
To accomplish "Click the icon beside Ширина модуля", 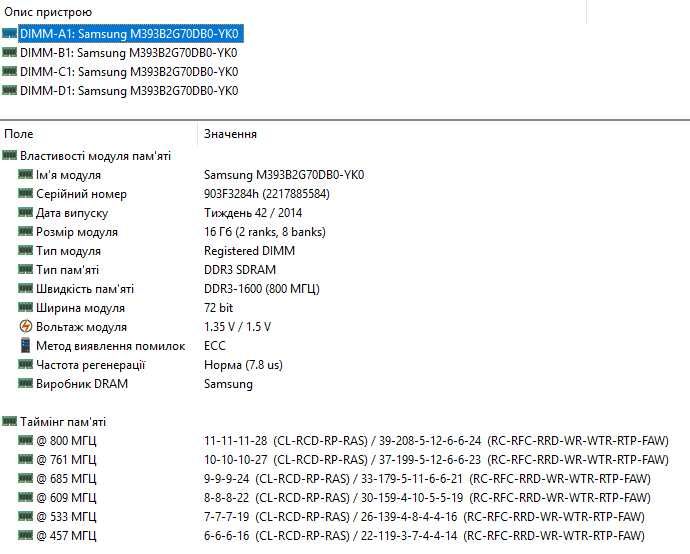I will pos(26,307).
